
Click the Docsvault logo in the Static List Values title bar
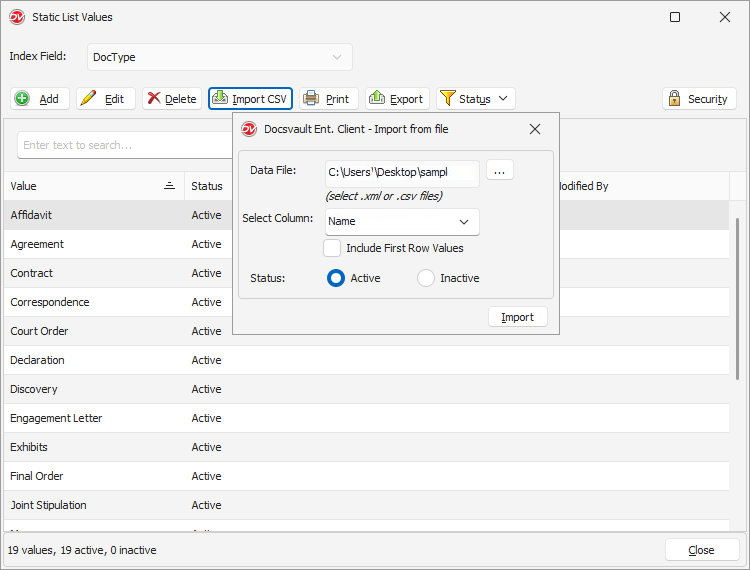[x=17, y=17]
